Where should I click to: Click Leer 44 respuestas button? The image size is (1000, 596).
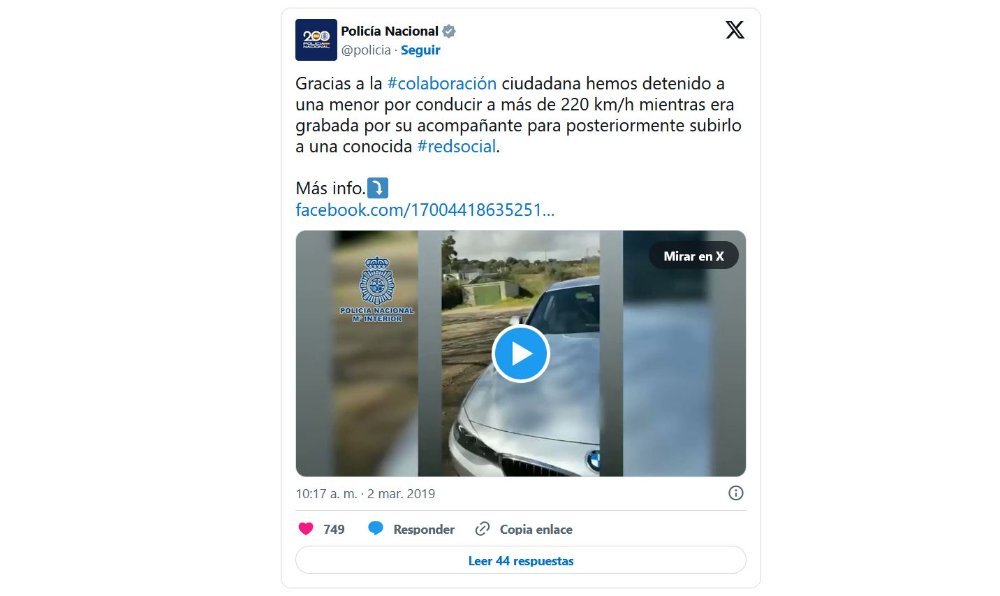[x=520, y=560]
